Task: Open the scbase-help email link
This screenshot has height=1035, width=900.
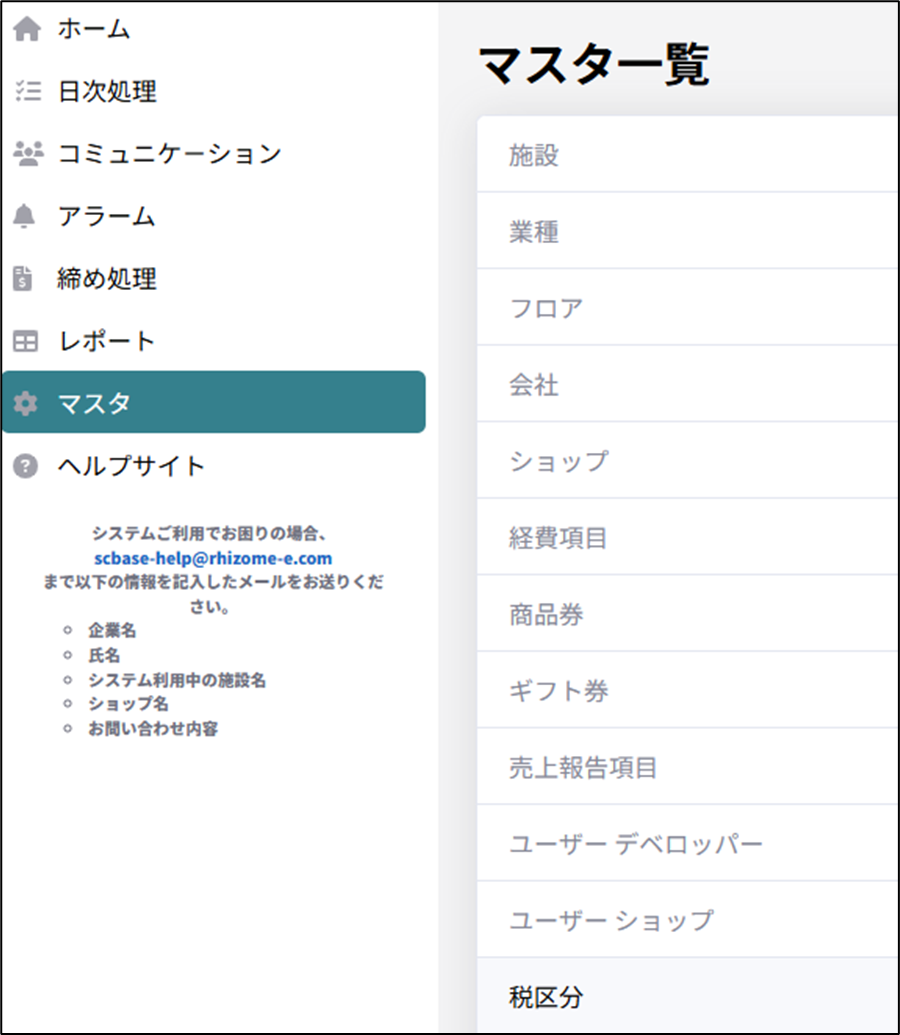Action: 213,558
